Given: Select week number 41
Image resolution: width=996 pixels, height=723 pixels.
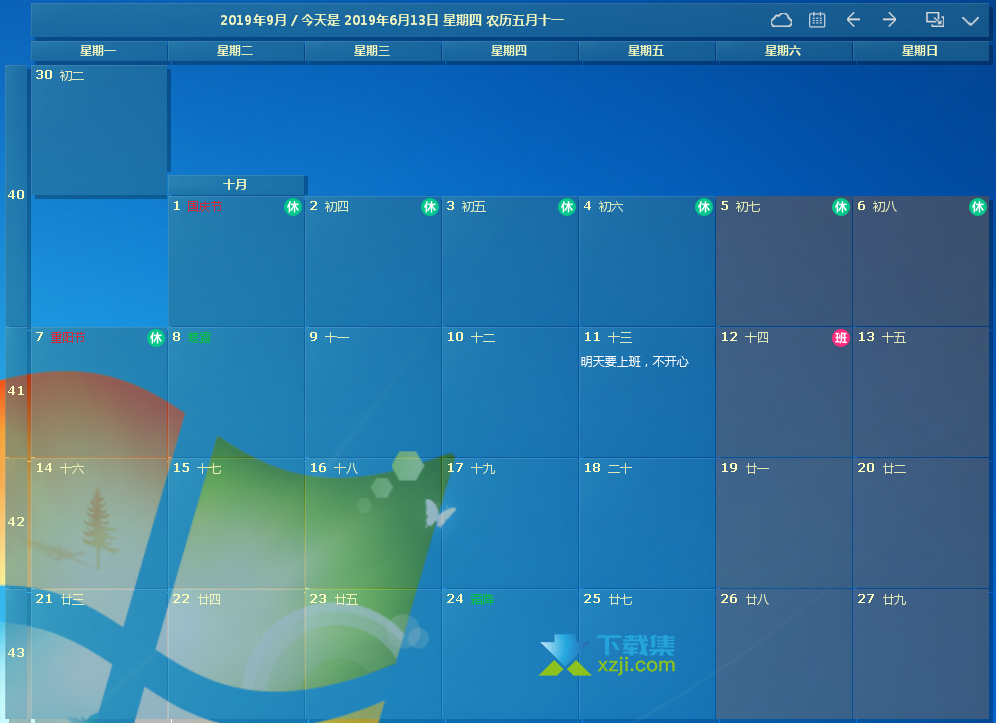Looking at the screenshot, I should [x=16, y=391].
